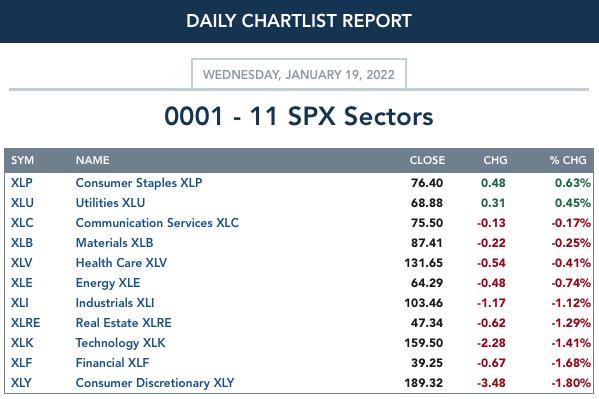599x399 pixels.
Task: Open Consumer Discretionary XLY link
Action: [155, 383]
